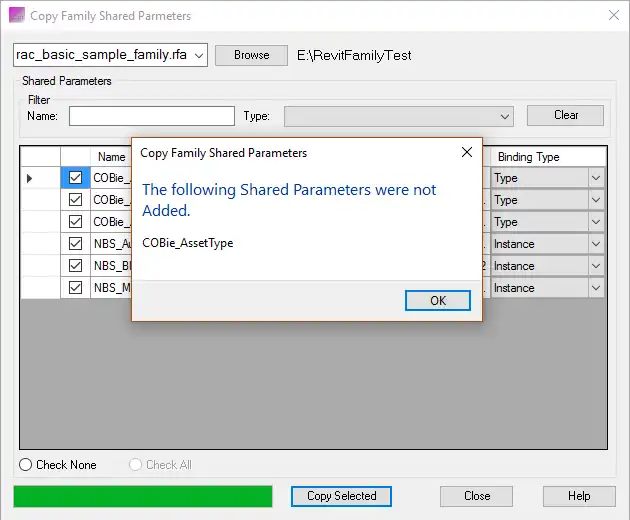Screen dimensions: 630x520
Task: Click the Close button at bottom
Action: pyautogui.click(x=477, y=496)
